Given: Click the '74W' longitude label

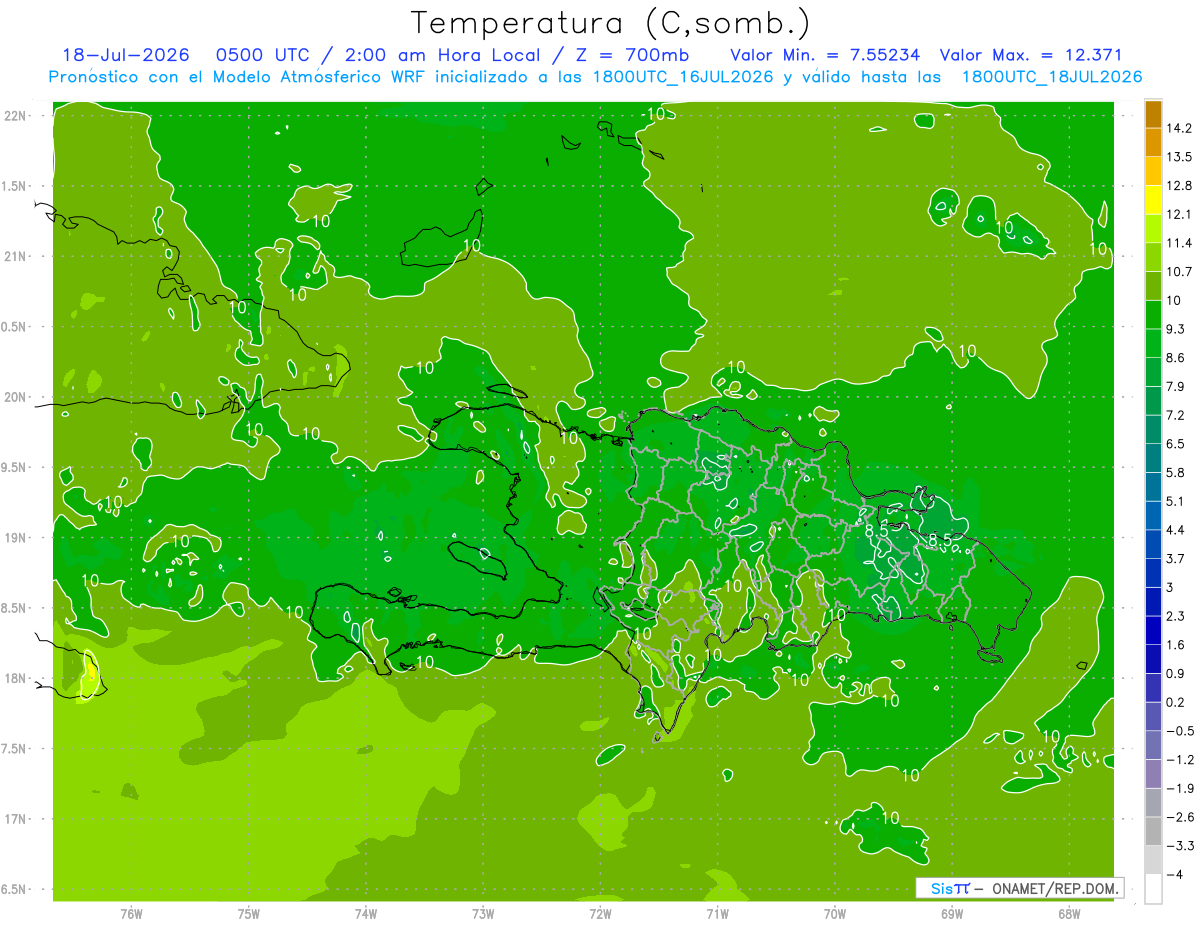Looking at the screenshot, I should coord(365,914).
